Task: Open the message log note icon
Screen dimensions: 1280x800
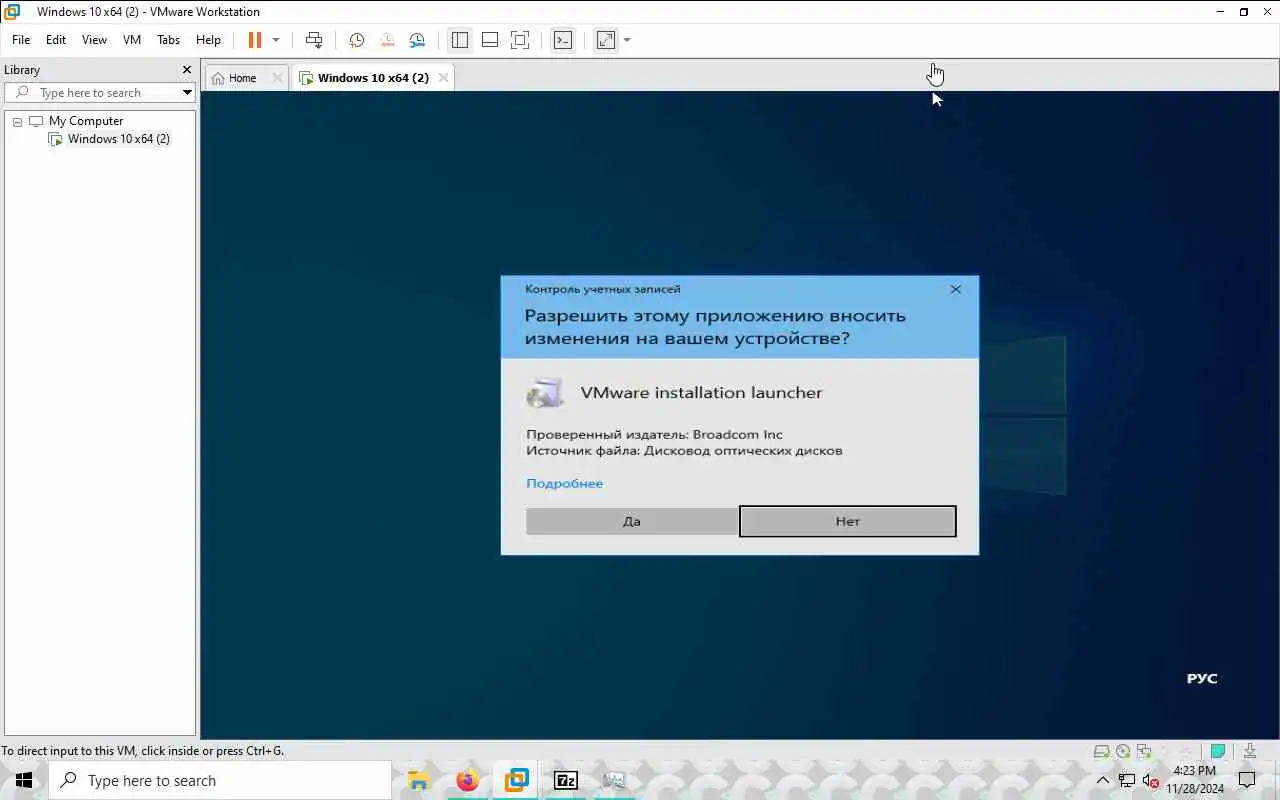Action: (x=1218, y=751)
